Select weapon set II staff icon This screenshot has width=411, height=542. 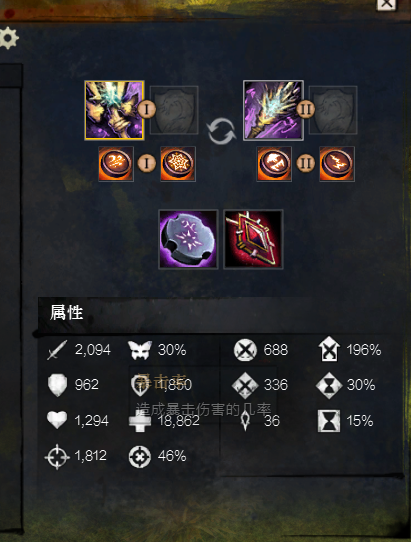coord(273,110)
